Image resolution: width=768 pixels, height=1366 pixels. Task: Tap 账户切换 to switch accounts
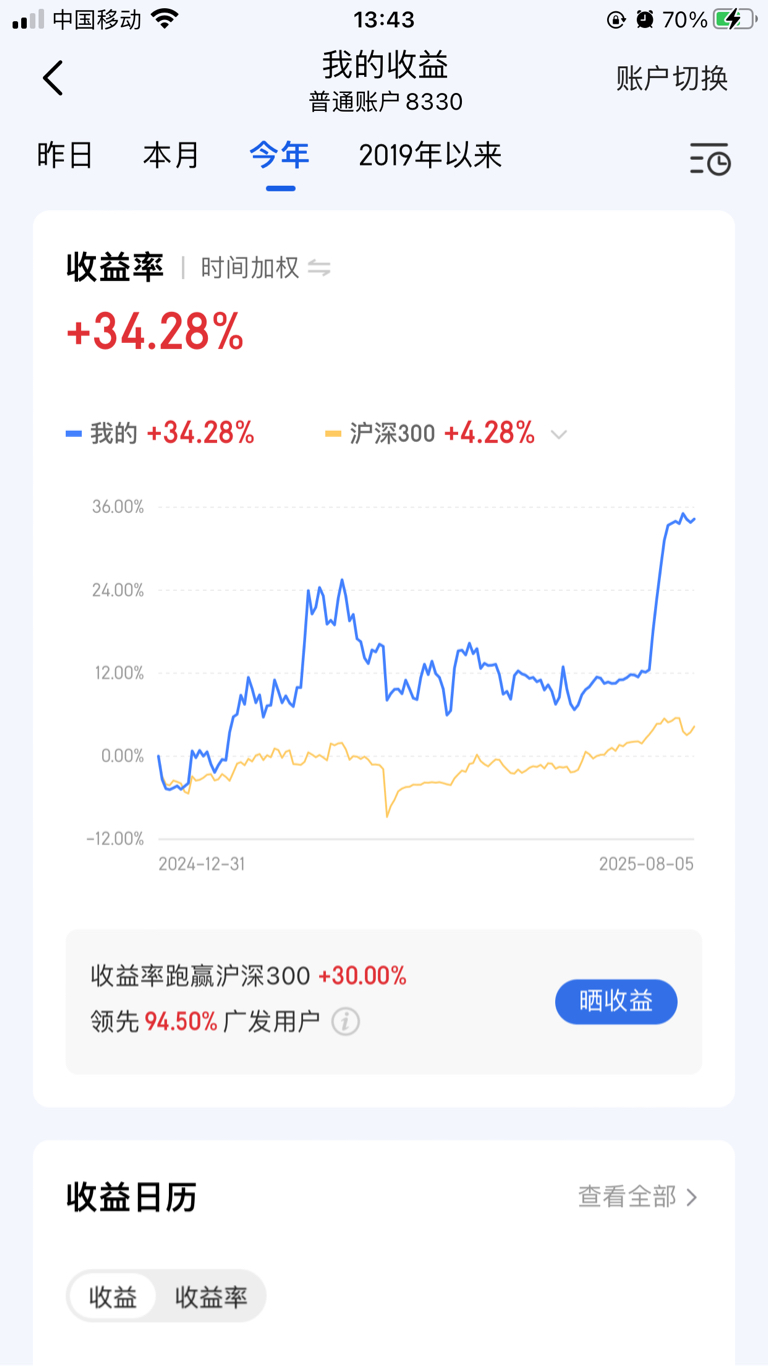point(672,78)
